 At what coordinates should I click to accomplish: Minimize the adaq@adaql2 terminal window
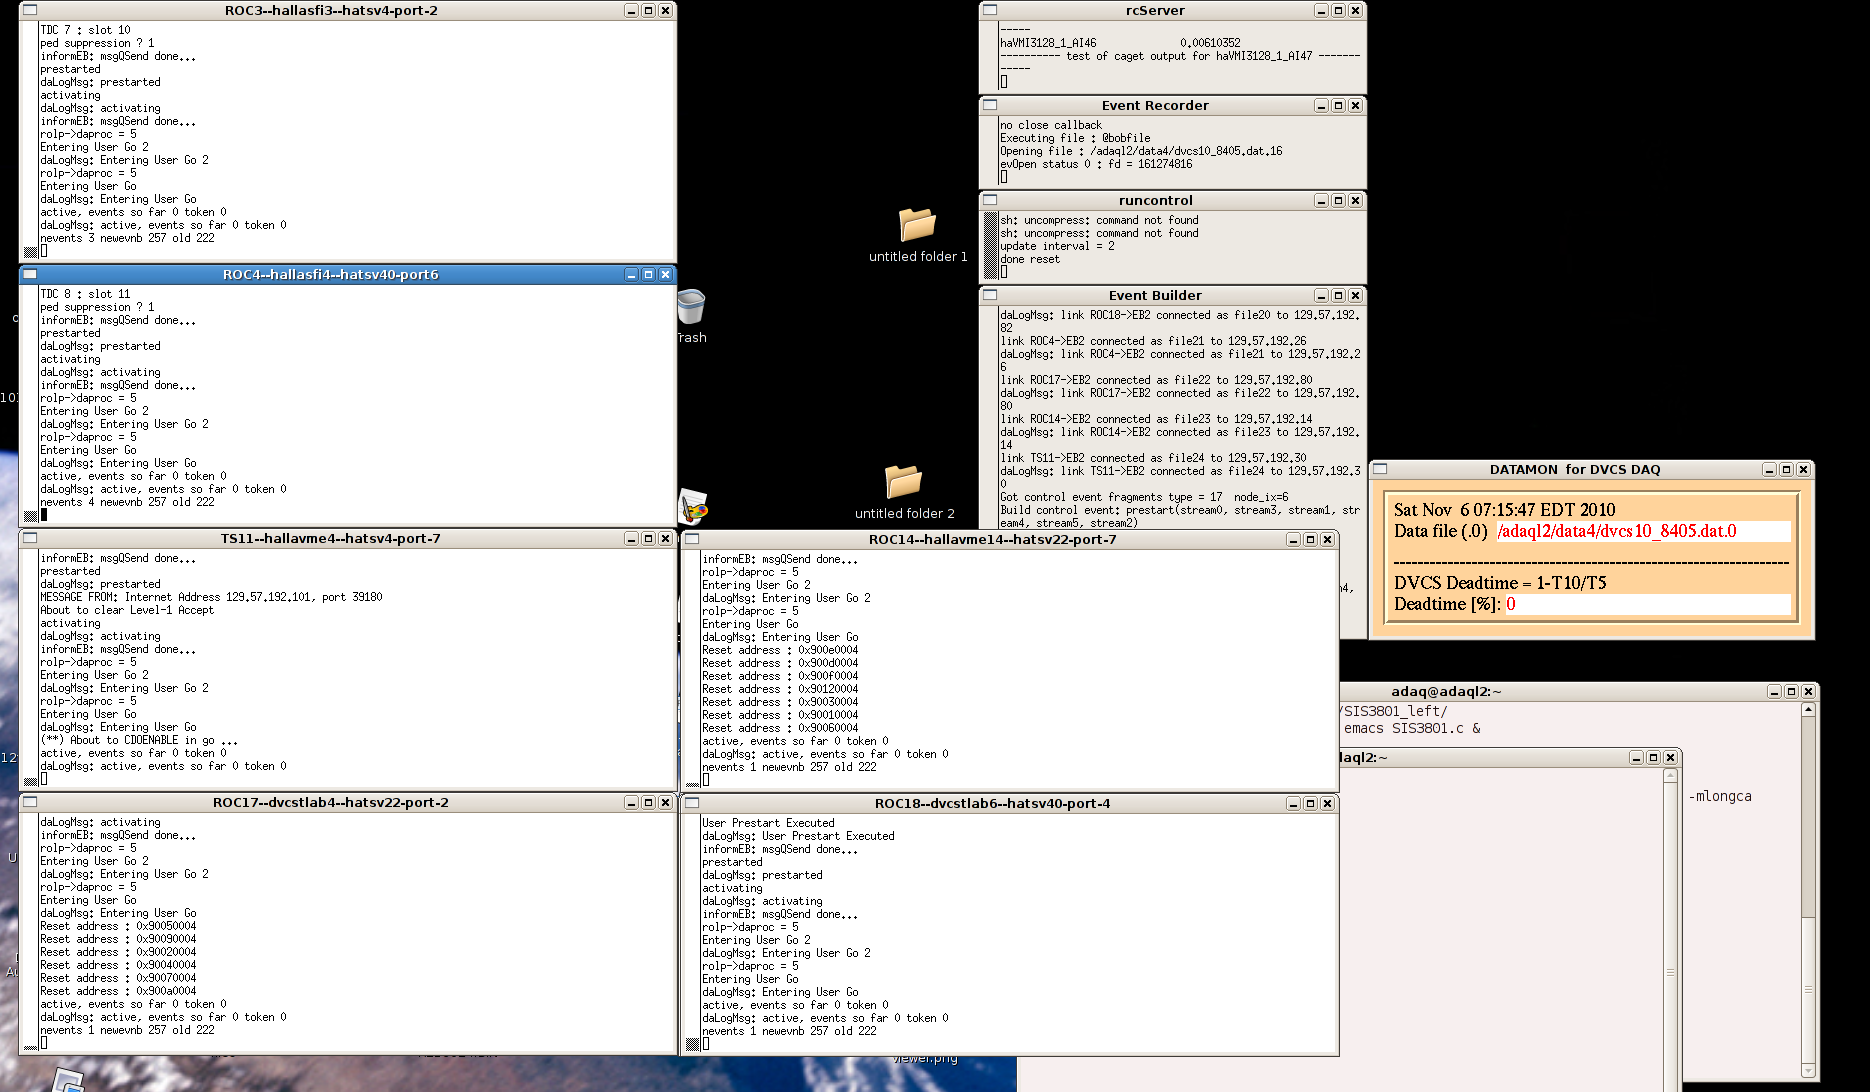tap(1774, 691)
